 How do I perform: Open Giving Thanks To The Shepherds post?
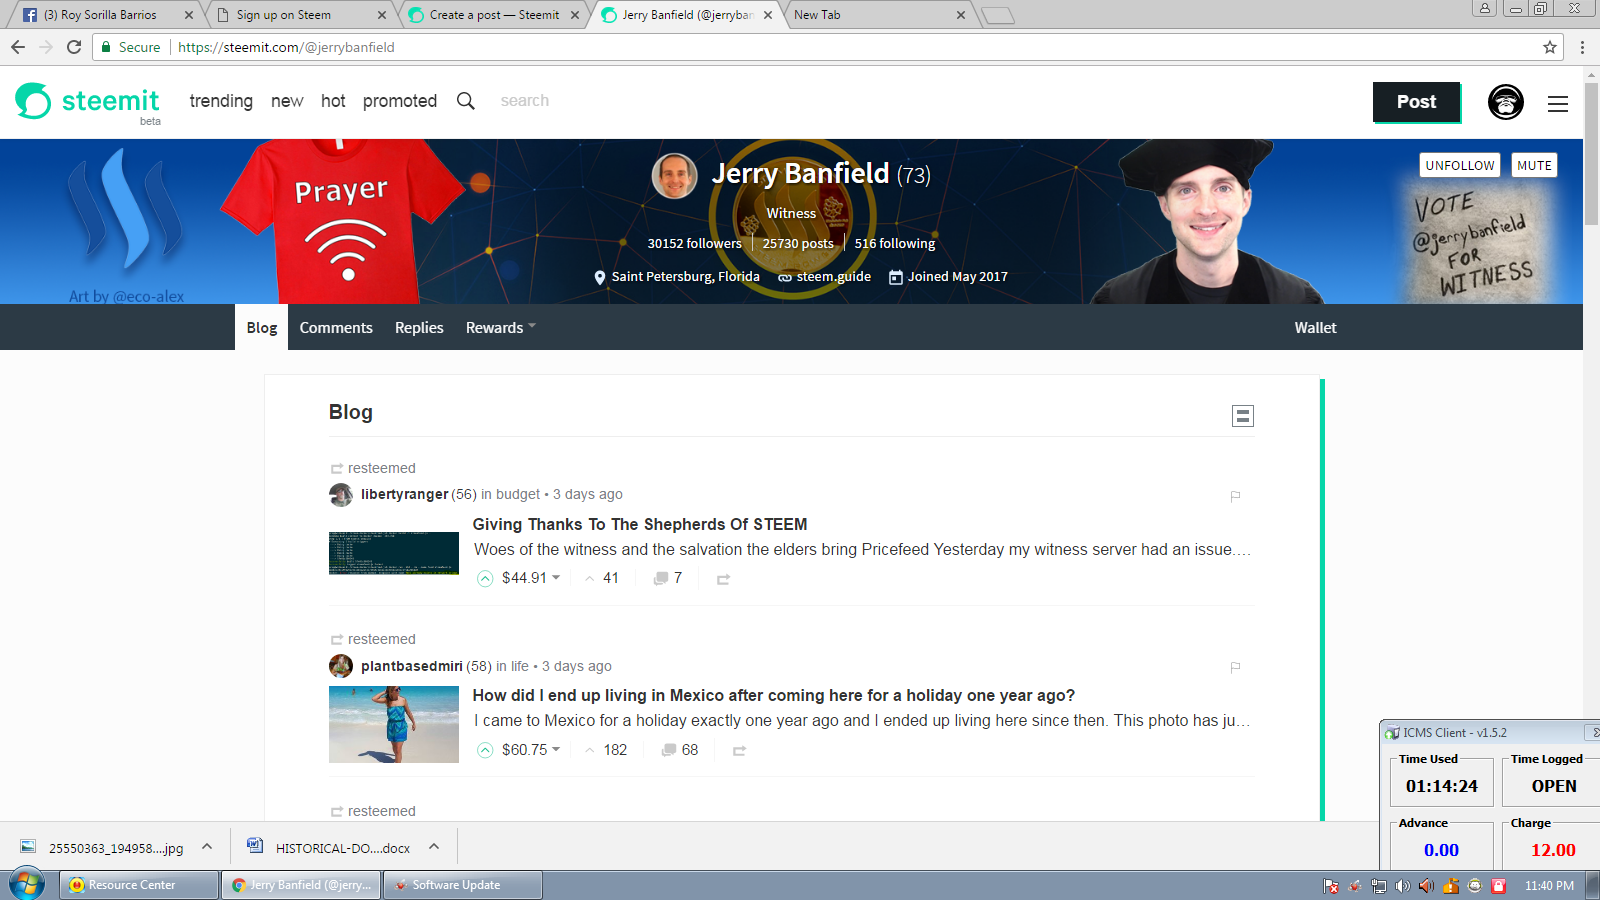[x=640, y=524]
